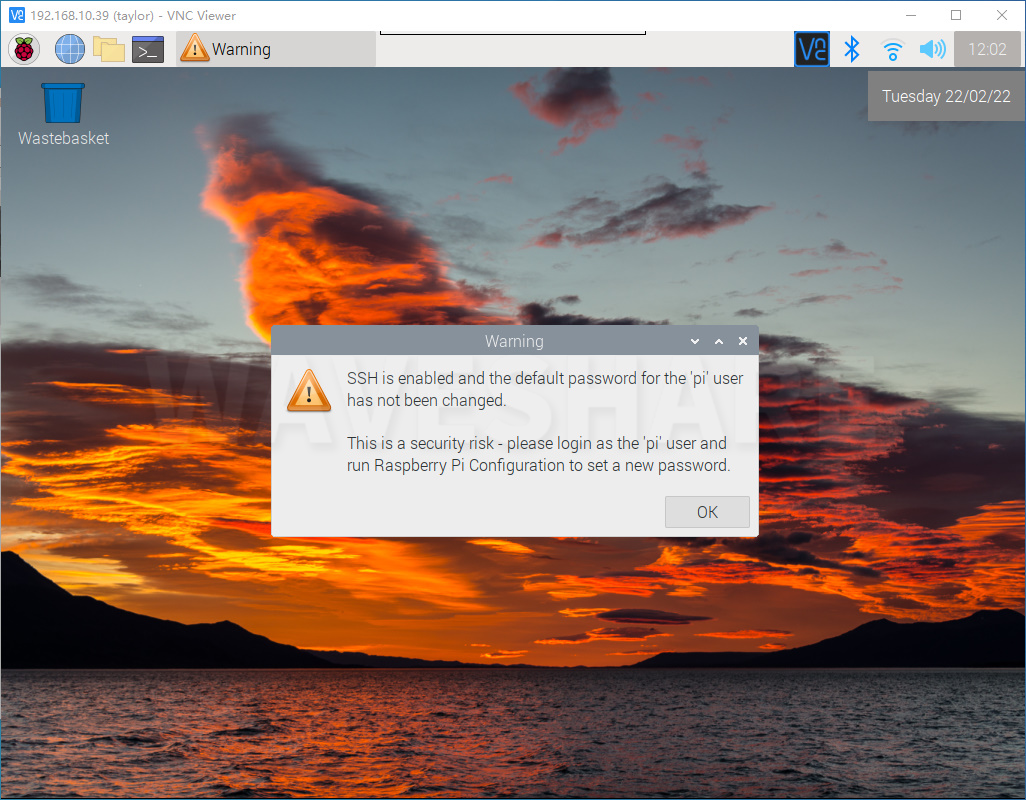
Task: Click the VNC Server tray icon
Action: click(x=811, y=49)
